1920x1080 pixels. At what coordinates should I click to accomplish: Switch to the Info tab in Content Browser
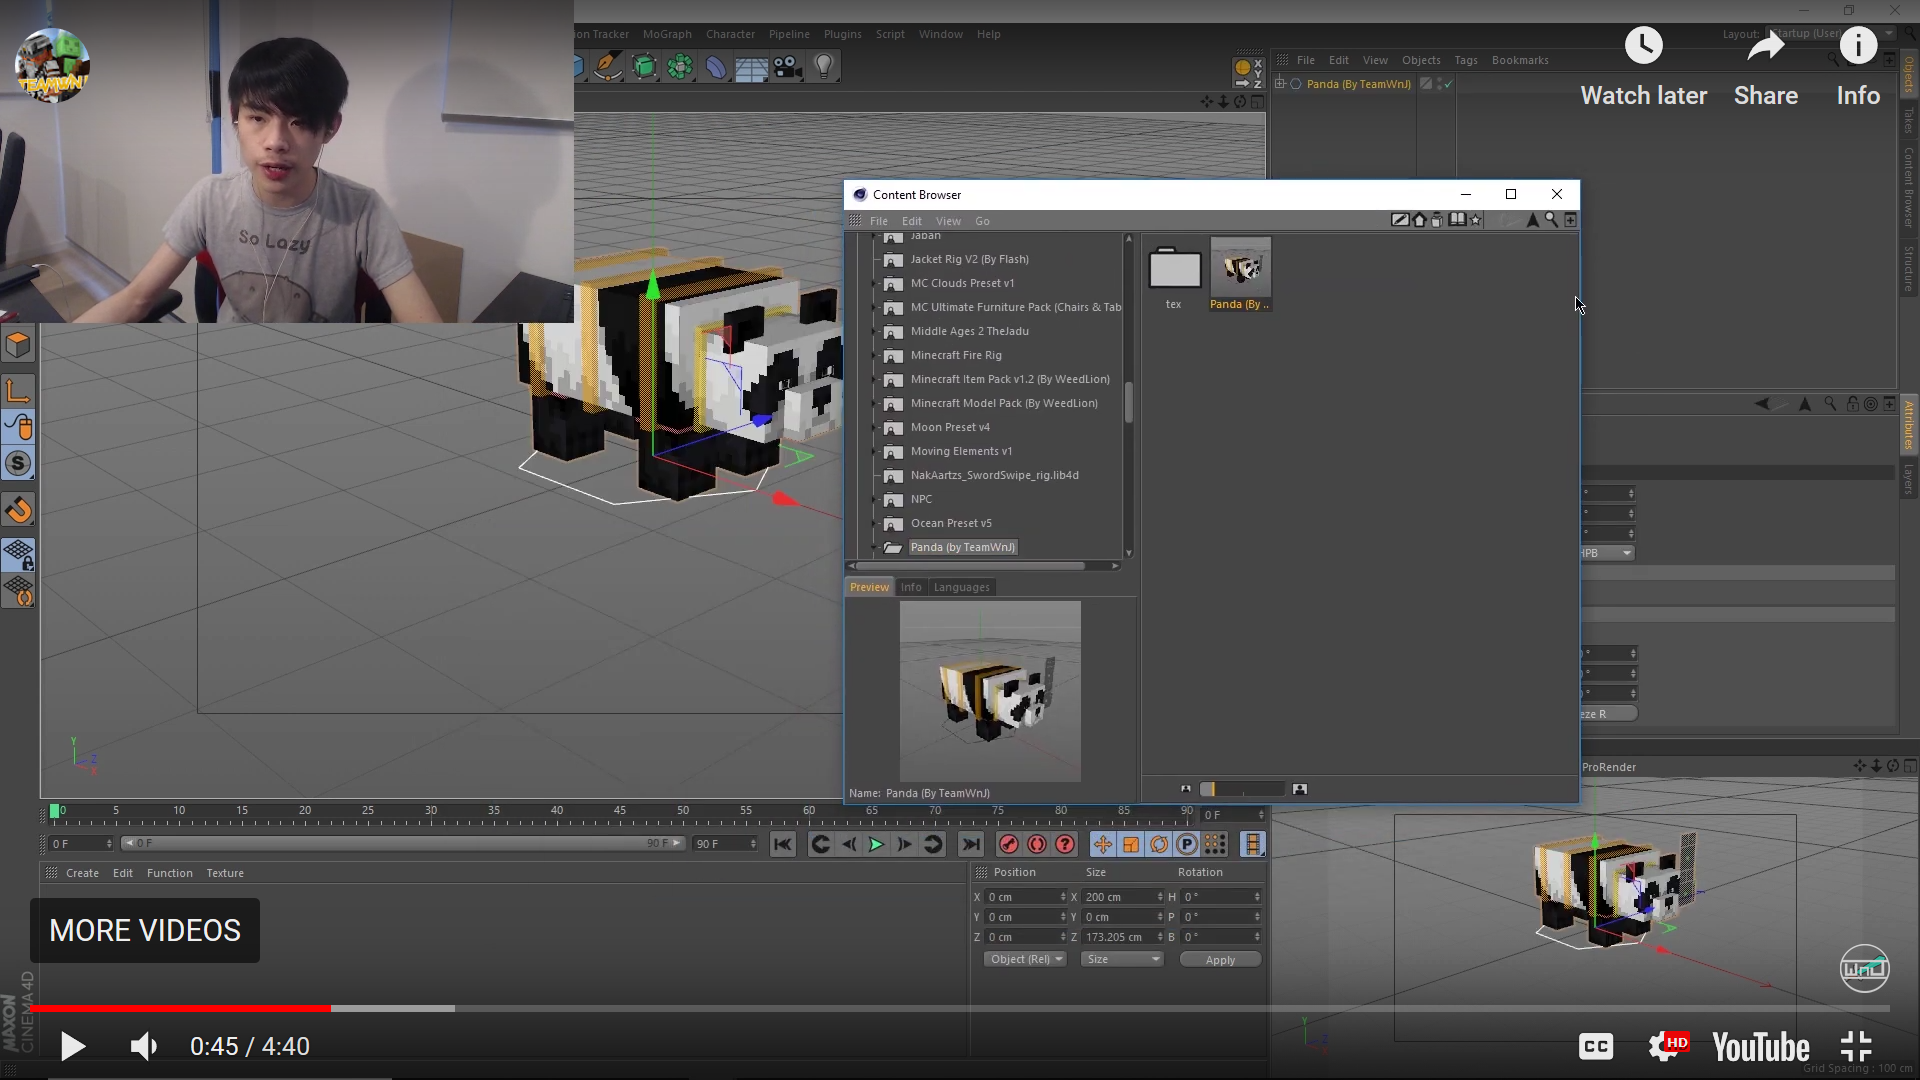[911, 587]
